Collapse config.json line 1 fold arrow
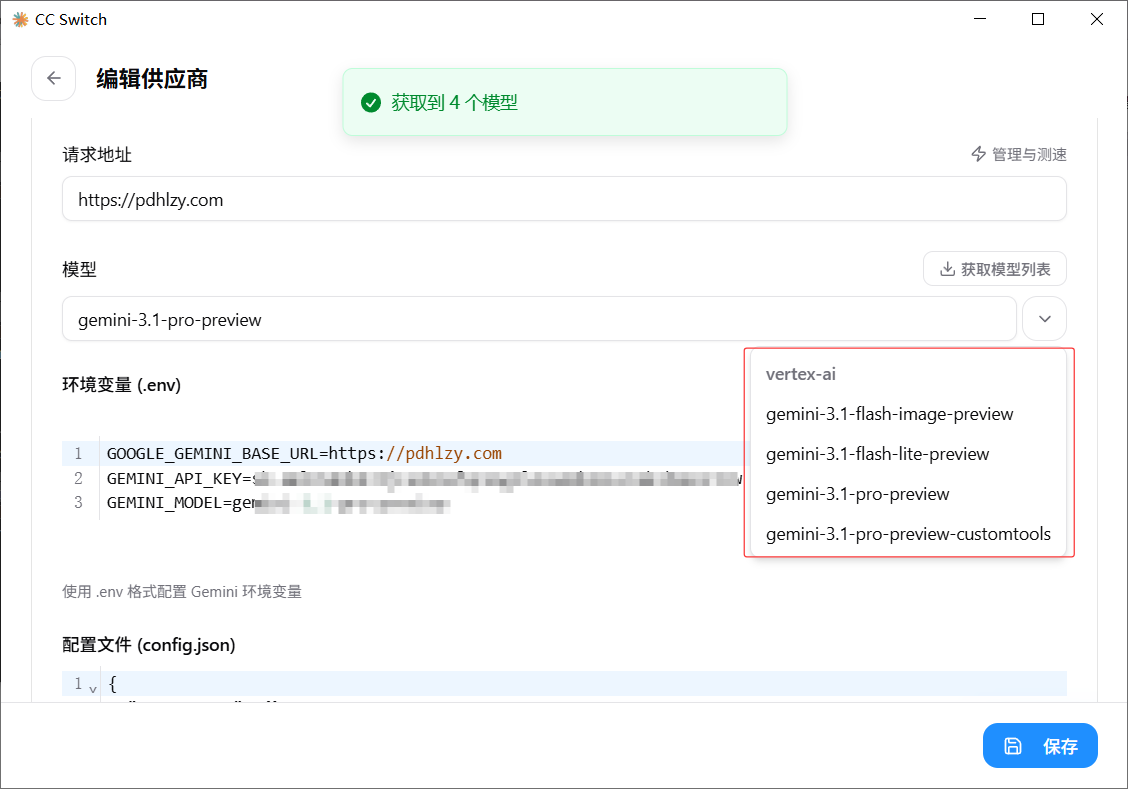This screenshot has height=789, width=1128. [x=93, y=688]
